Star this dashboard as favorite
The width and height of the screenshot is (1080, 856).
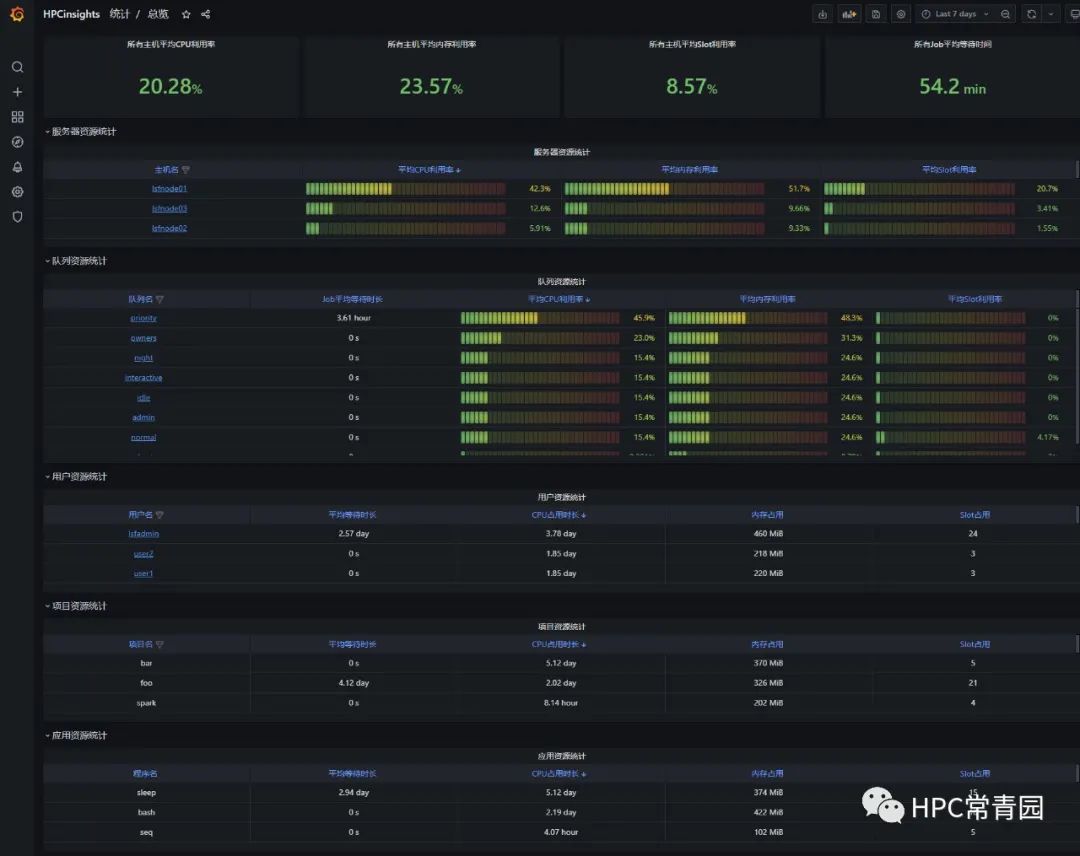(186, 14)
